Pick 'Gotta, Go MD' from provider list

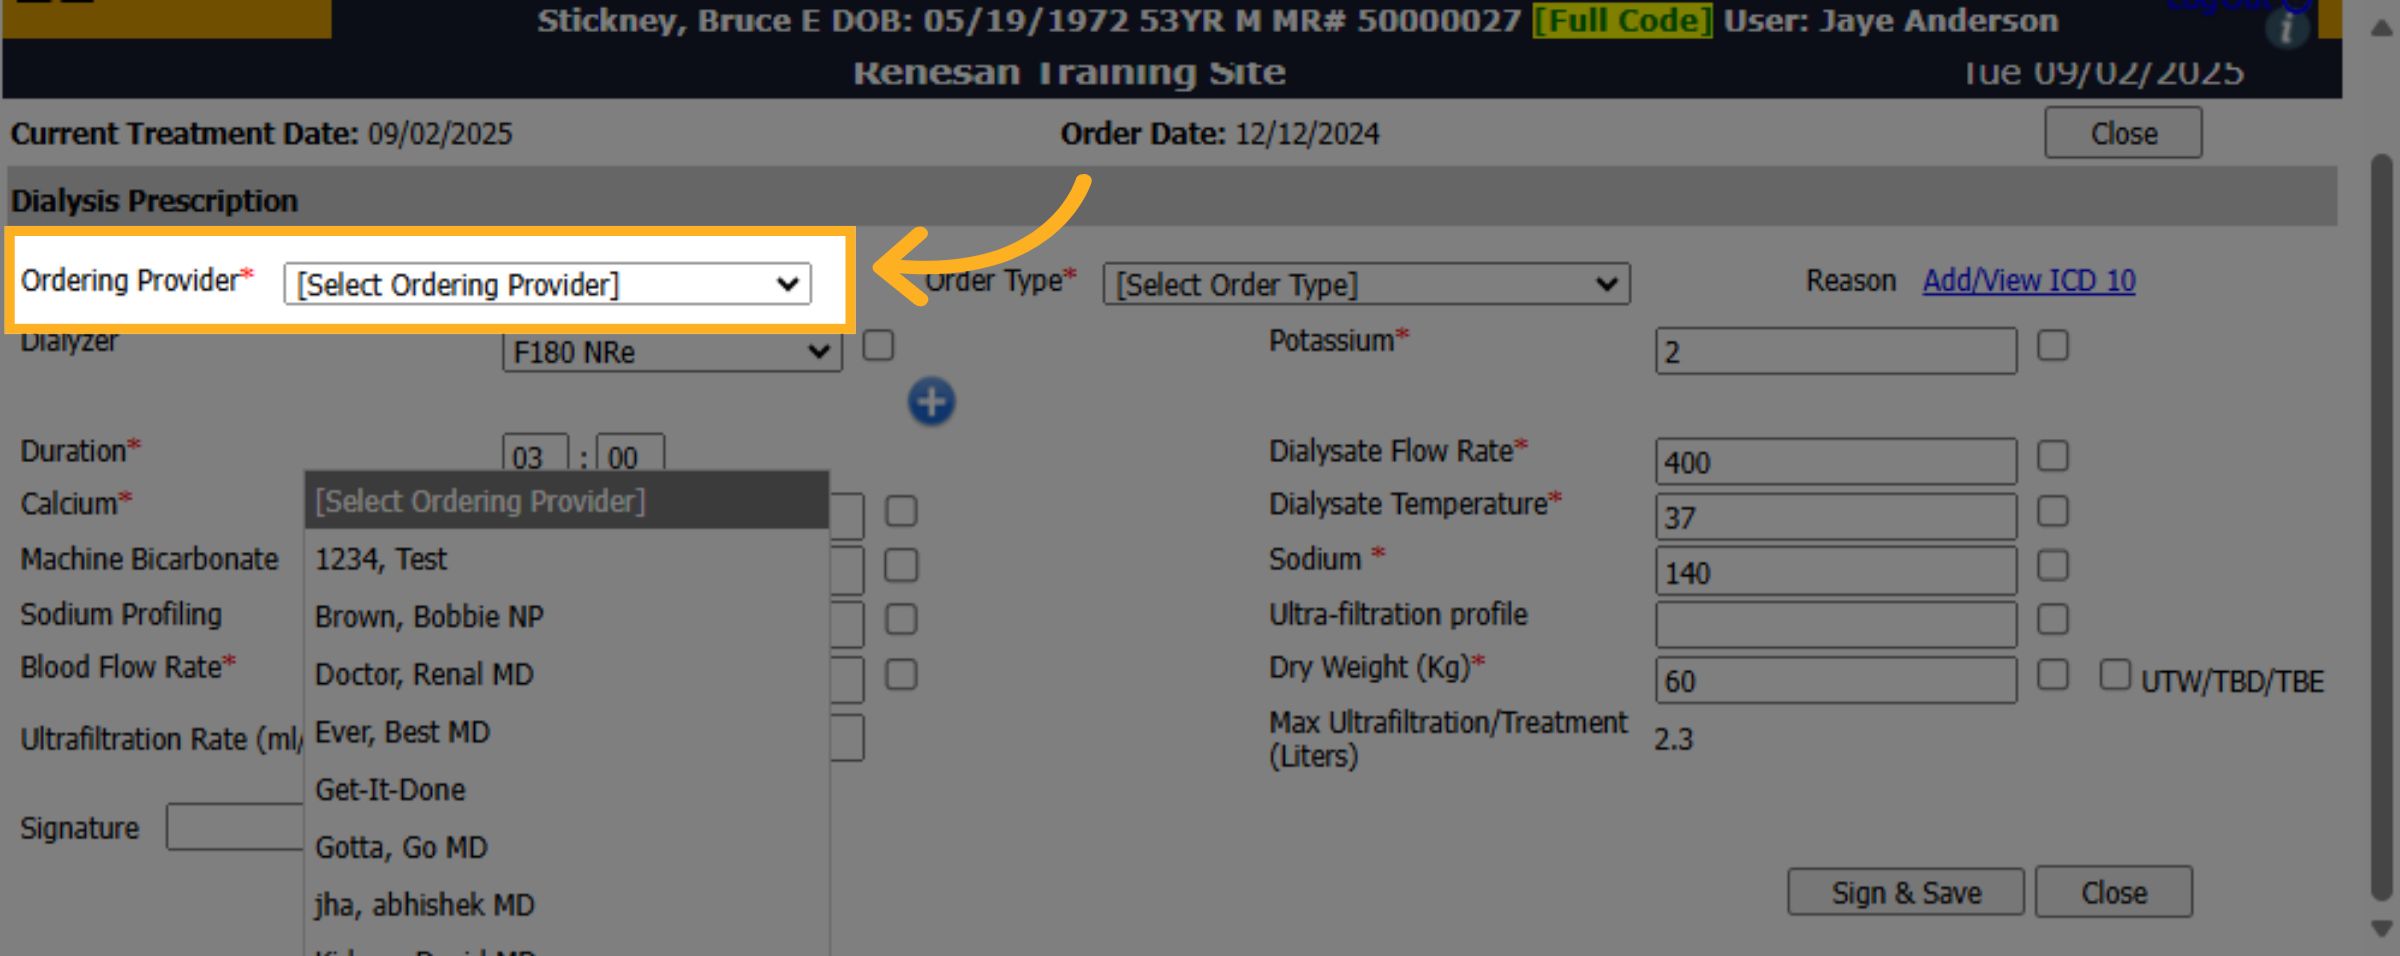[567, 847]
